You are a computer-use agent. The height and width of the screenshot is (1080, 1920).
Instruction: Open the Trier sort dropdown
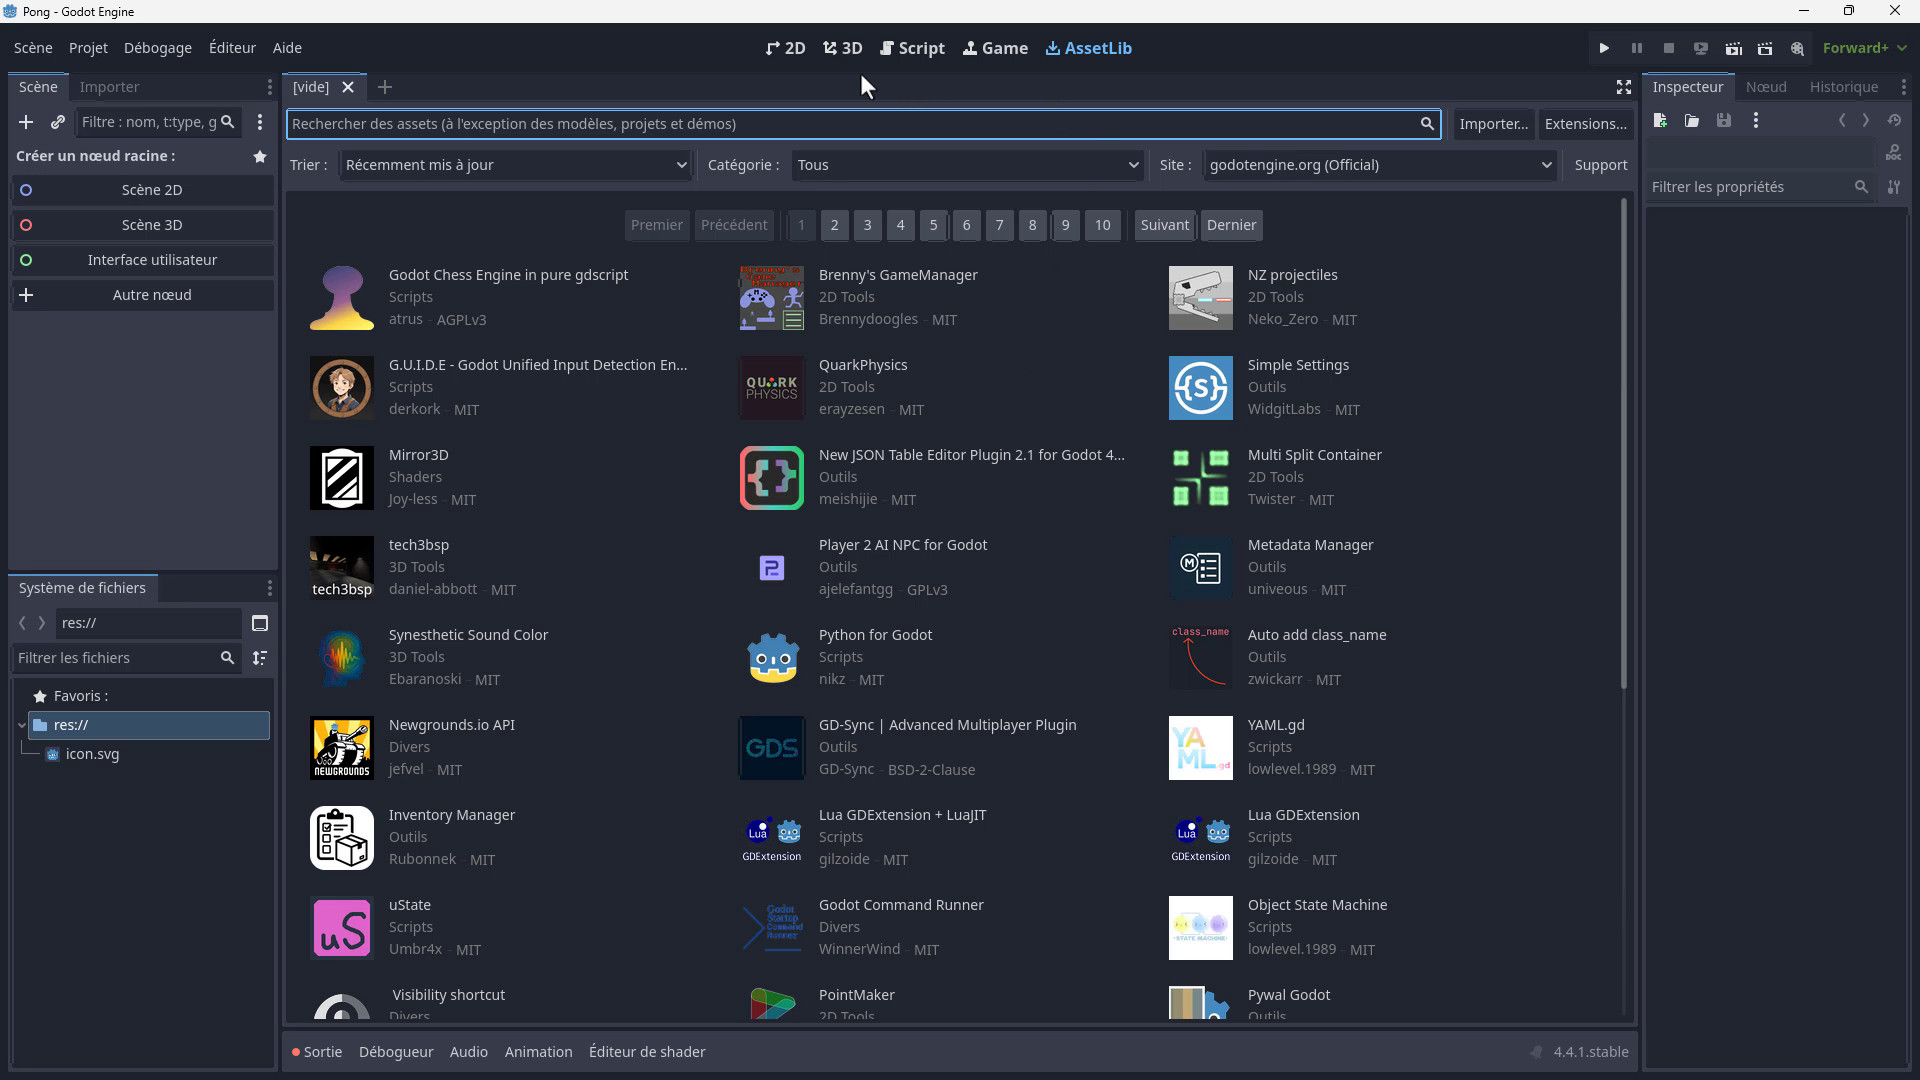click(x=515, y=165)
